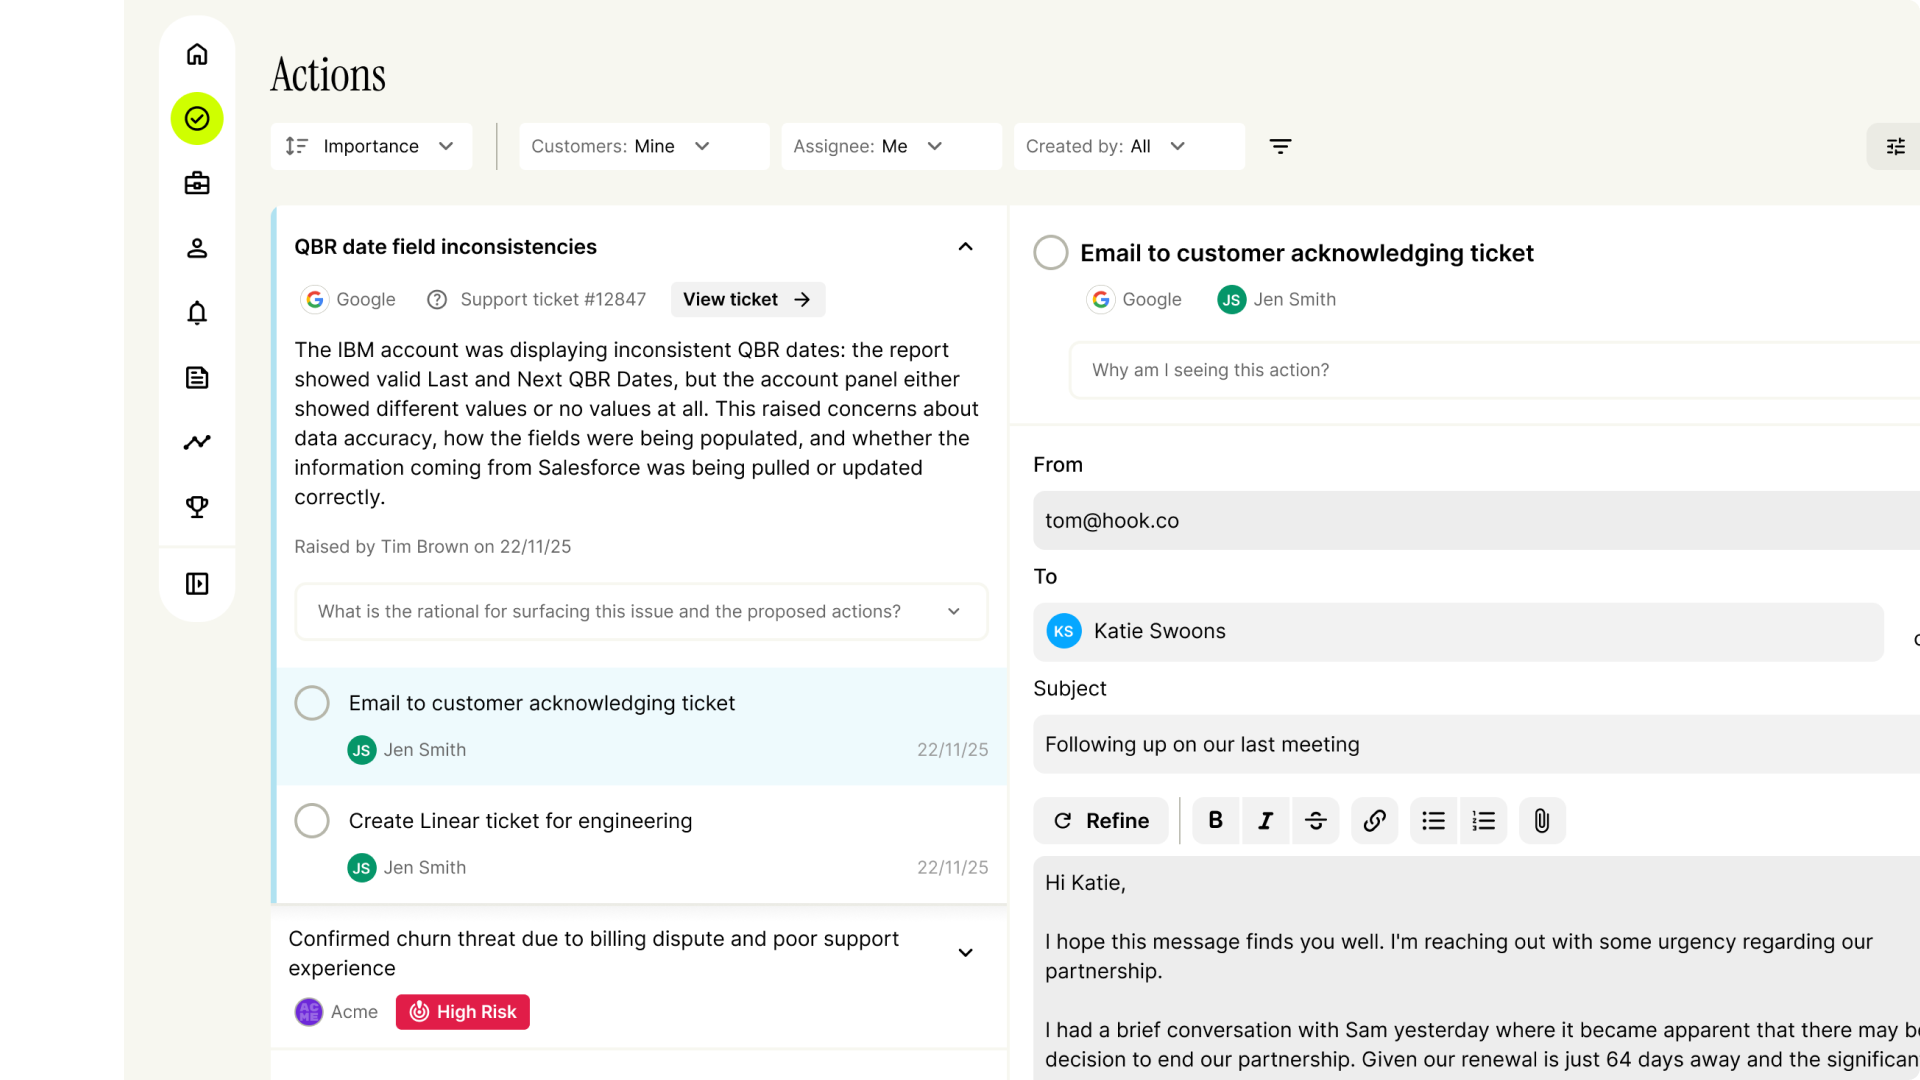
Task: Mark 'Create Linear ticket for engineering' complete
Action: pyautogui.click(x=312, y=821)
